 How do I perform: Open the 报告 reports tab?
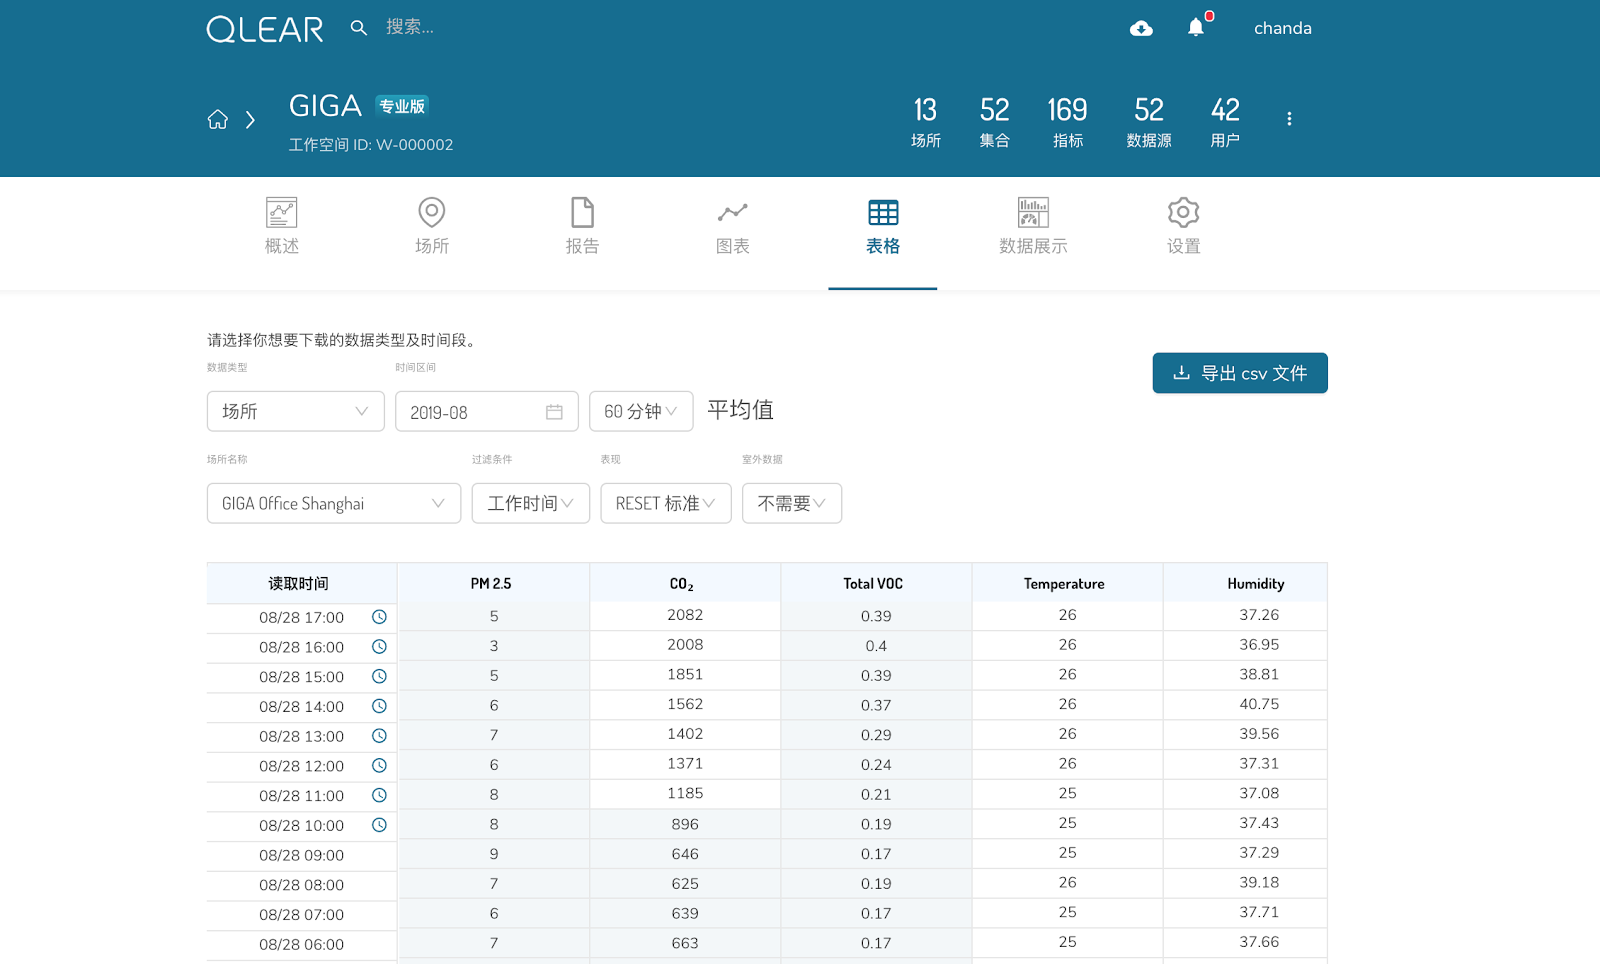coord(582,226)
